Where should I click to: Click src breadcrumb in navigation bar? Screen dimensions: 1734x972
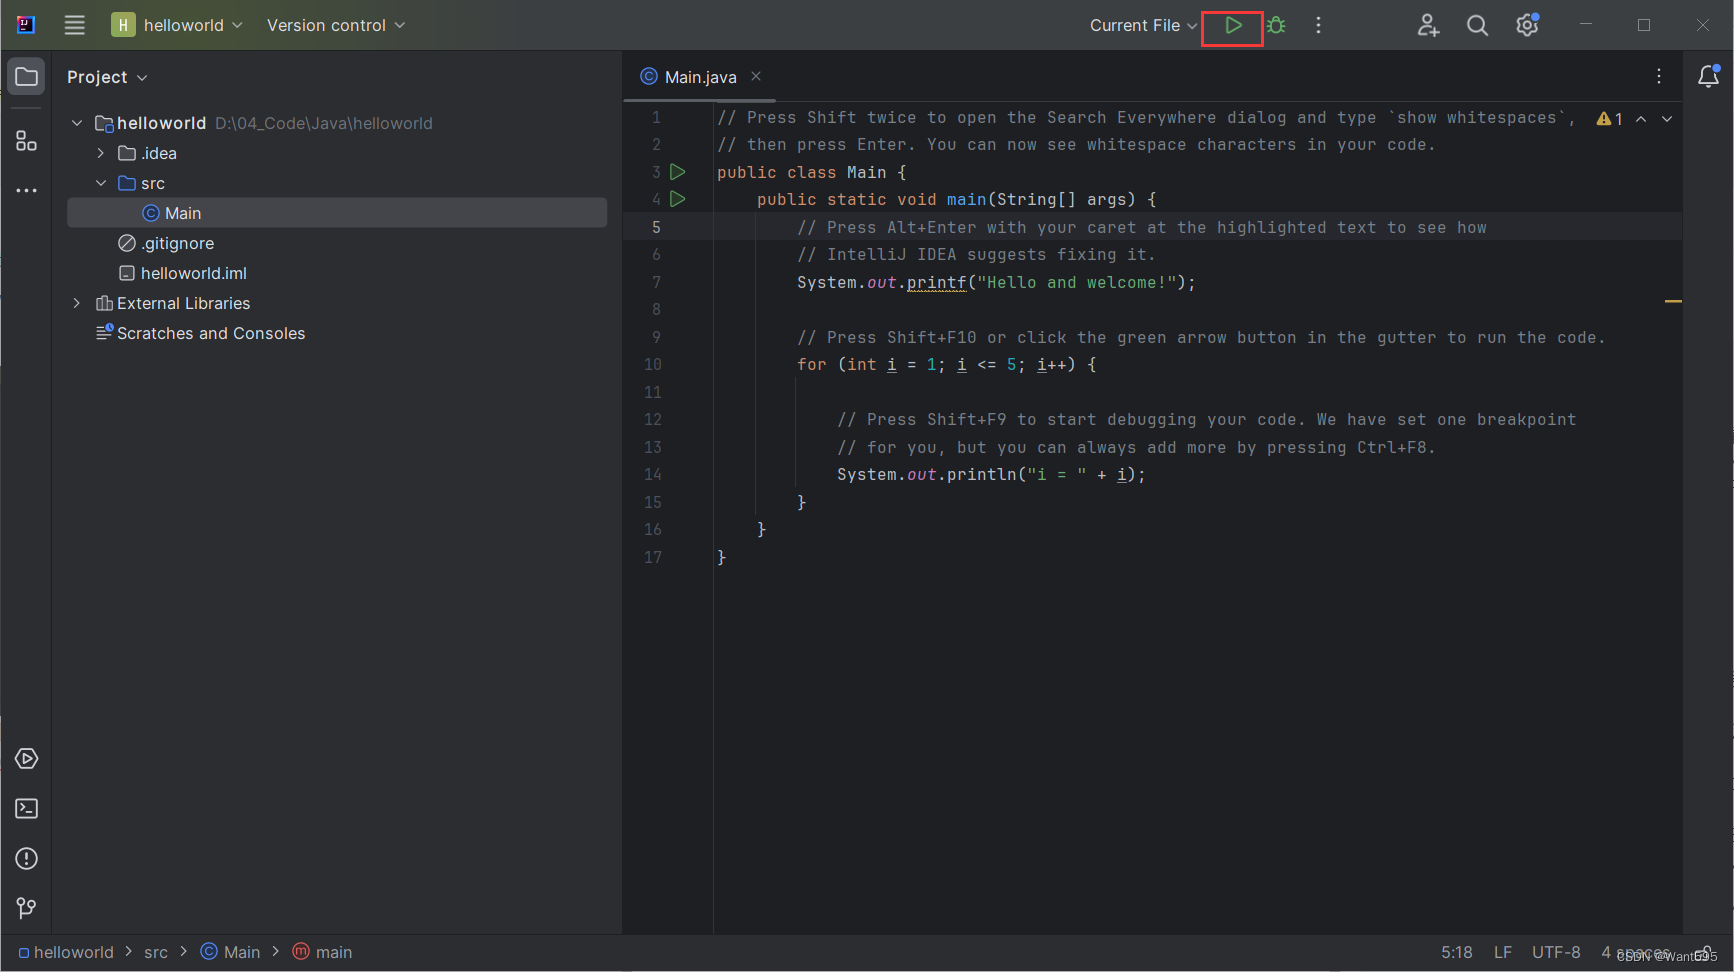pyautogui.click(x=156, y=952)
